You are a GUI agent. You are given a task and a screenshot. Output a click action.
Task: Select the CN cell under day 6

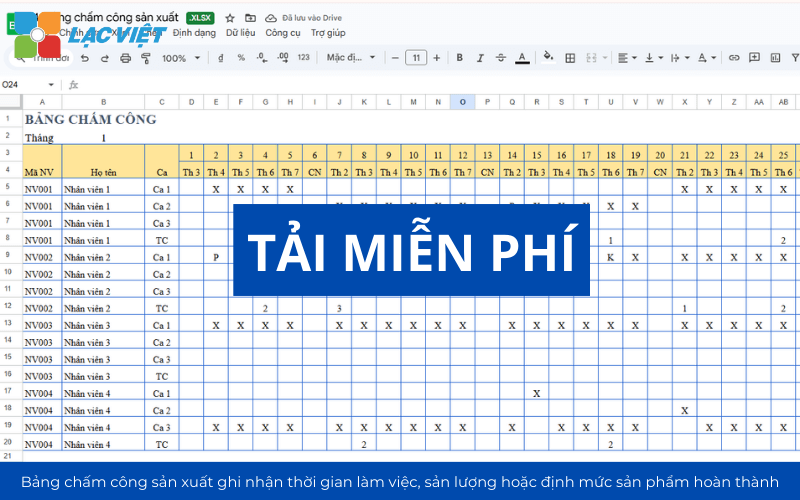pyautogui.click(x=315, y=172)
